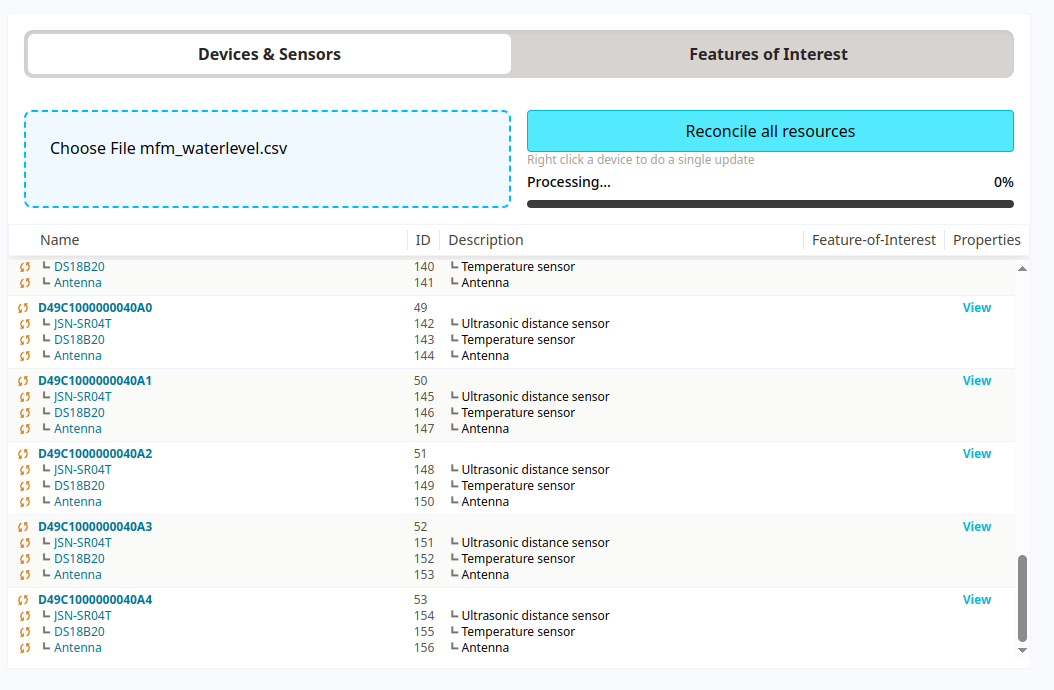Open the device link D49C1000000040A3
Image resolution: width=1054 pixels, height=690 pixels.
(x=95, y=527)
